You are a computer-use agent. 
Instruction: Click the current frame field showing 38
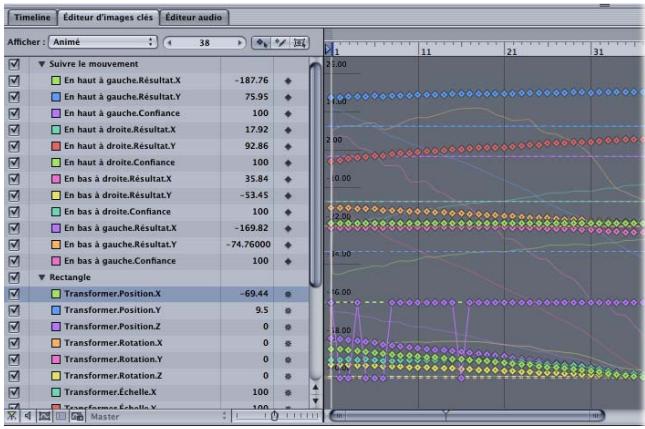pos(204,43)
